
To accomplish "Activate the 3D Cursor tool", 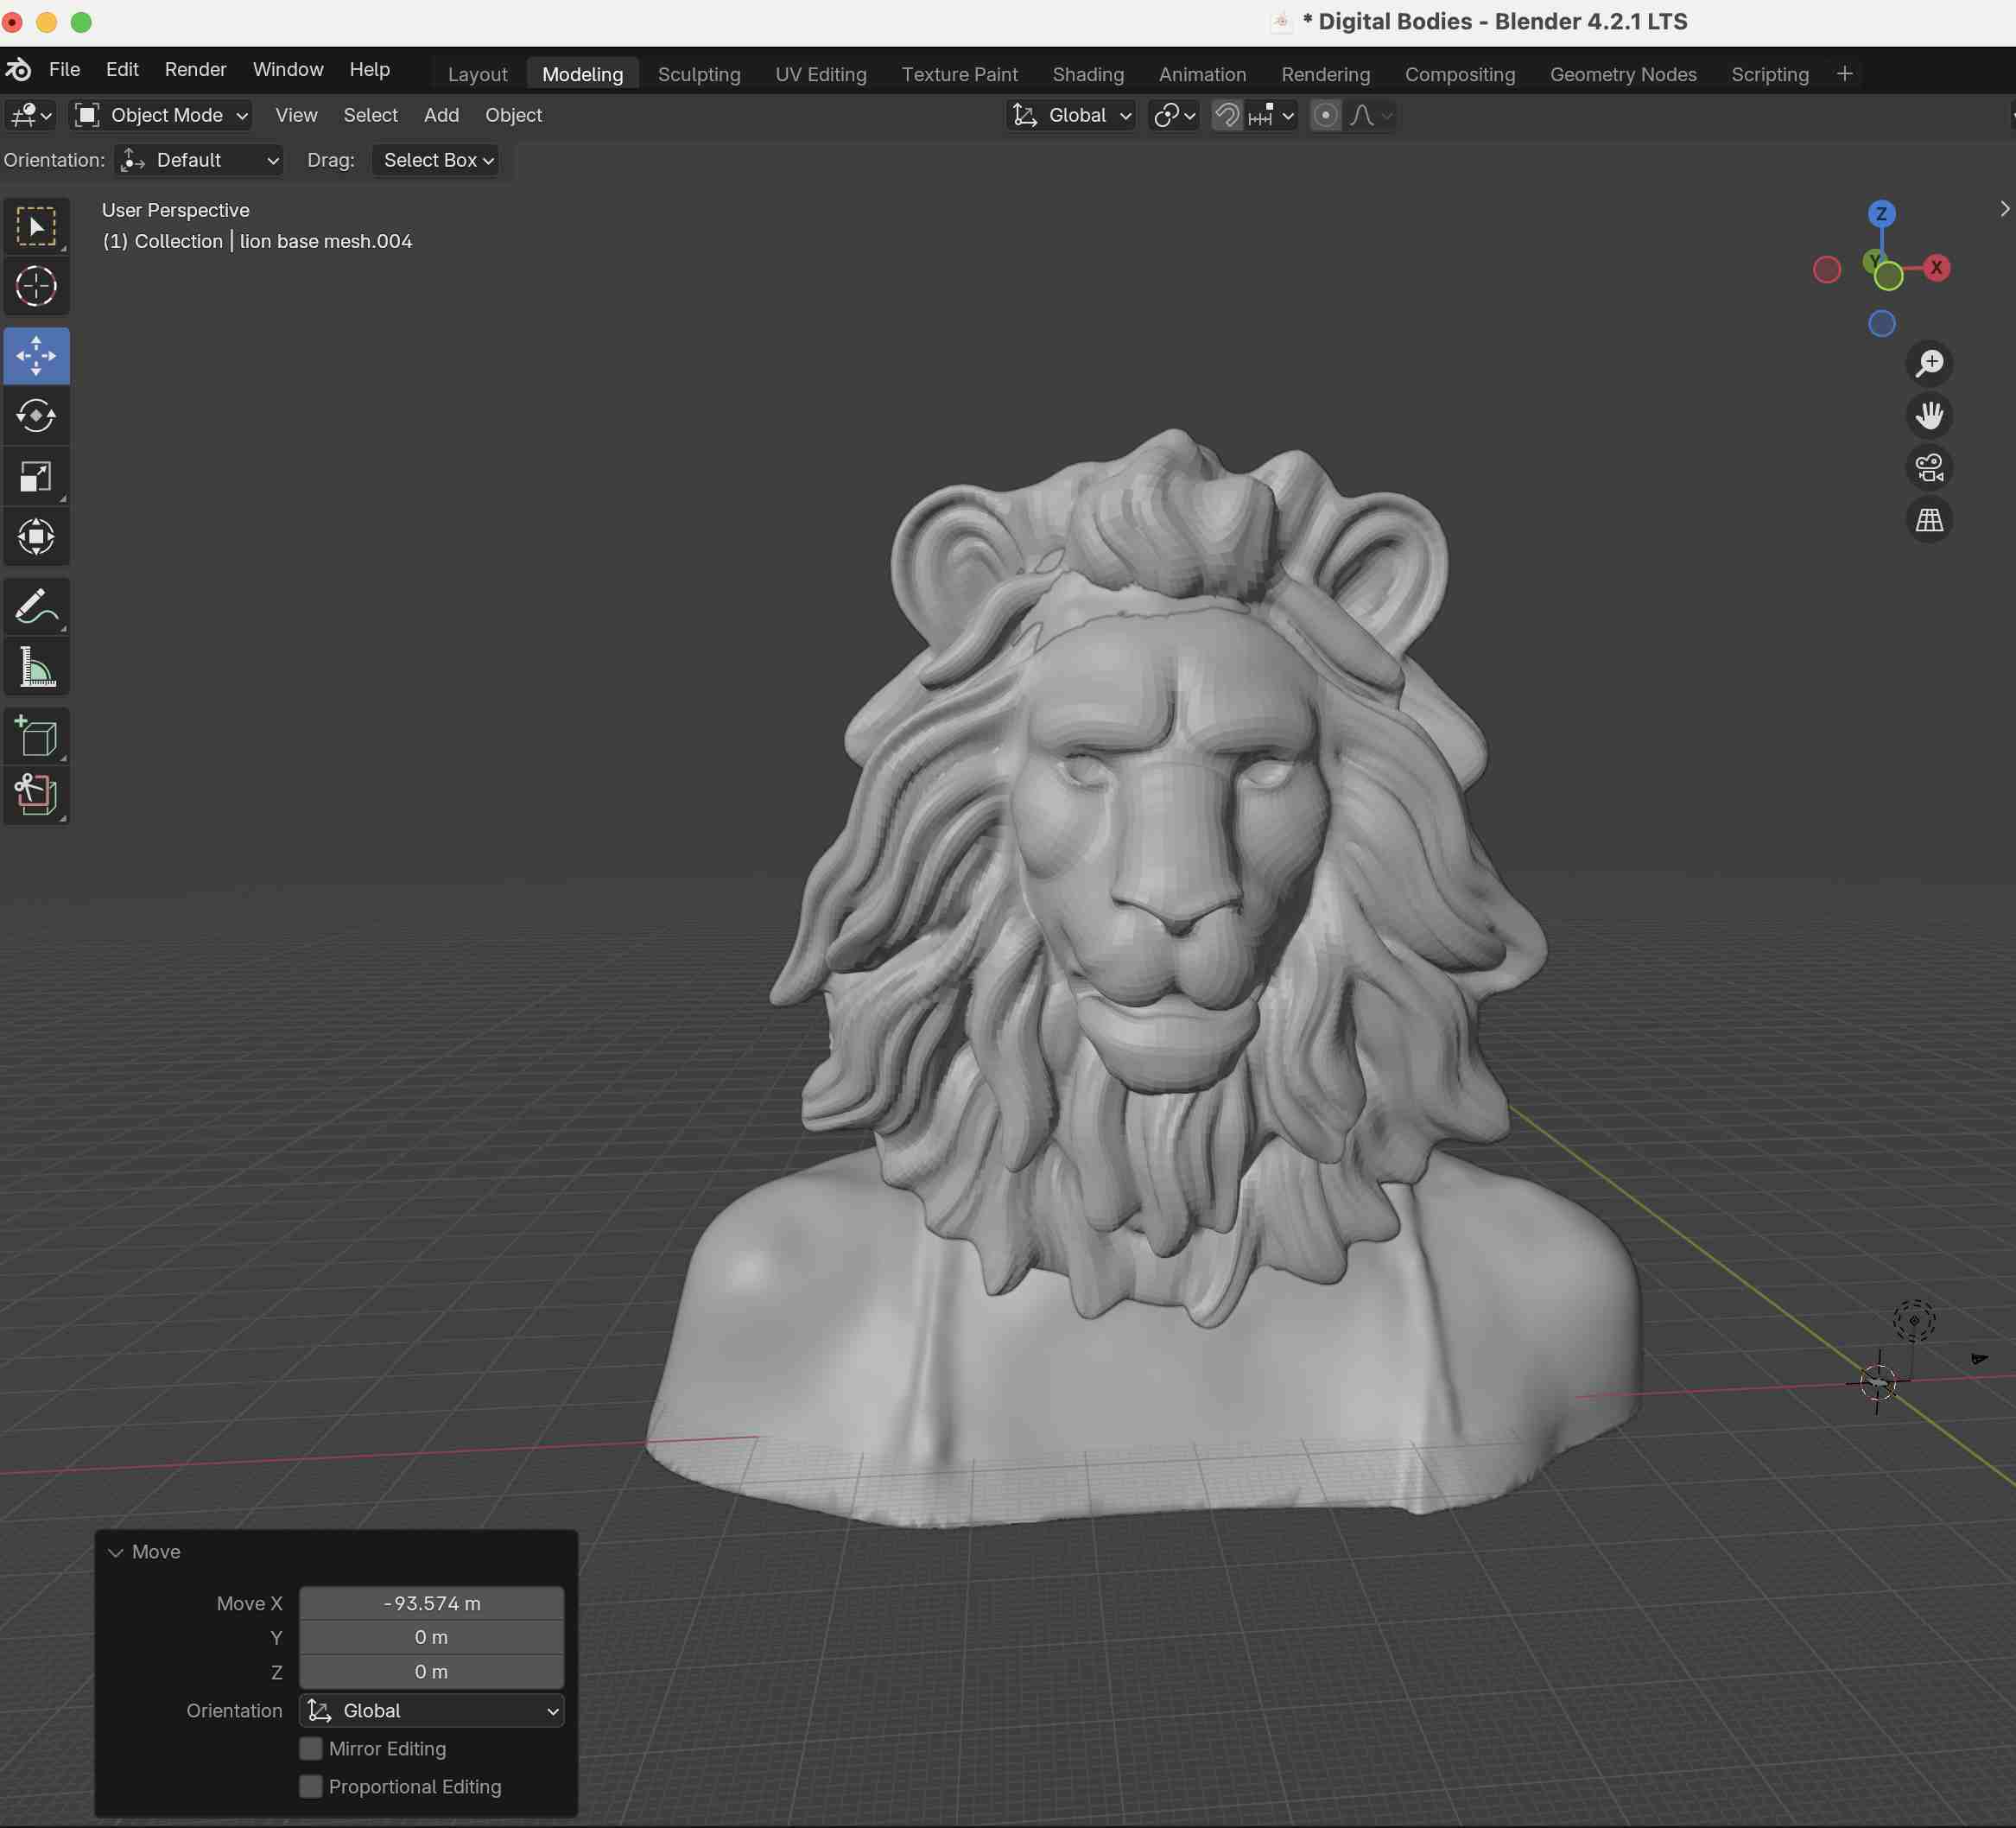I will tap(36, 287).
